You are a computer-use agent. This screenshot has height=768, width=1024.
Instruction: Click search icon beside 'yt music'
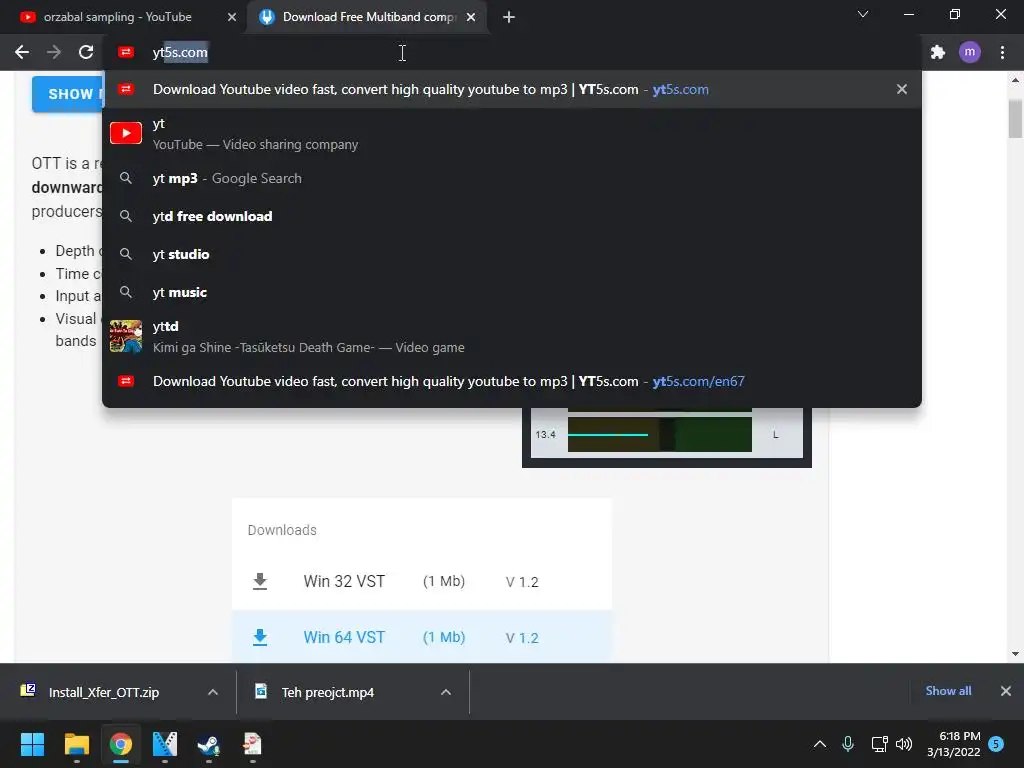[x=126, y=292]
